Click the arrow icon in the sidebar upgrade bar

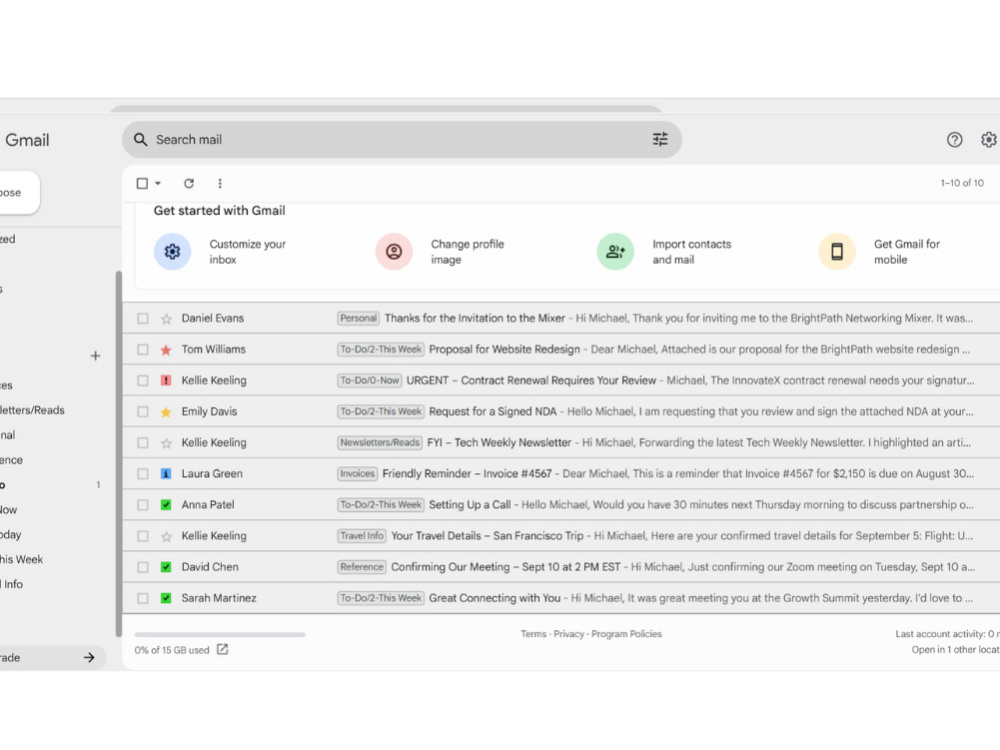(89, 658)
